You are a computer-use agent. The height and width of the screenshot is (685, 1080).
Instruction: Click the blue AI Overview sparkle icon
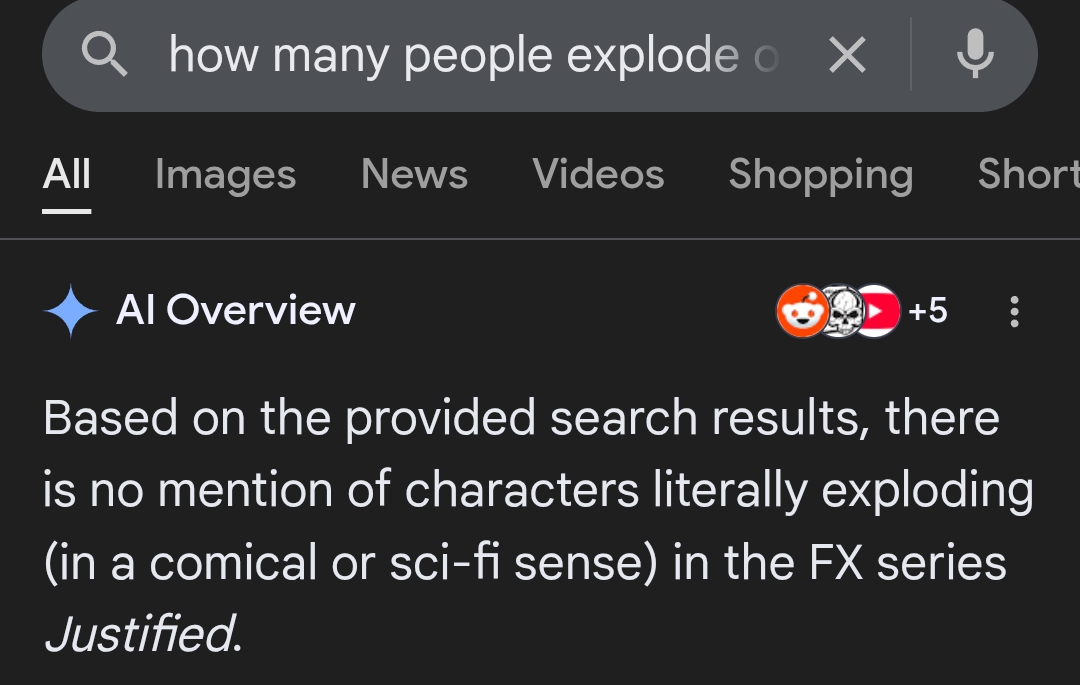[x=70, y=312]
